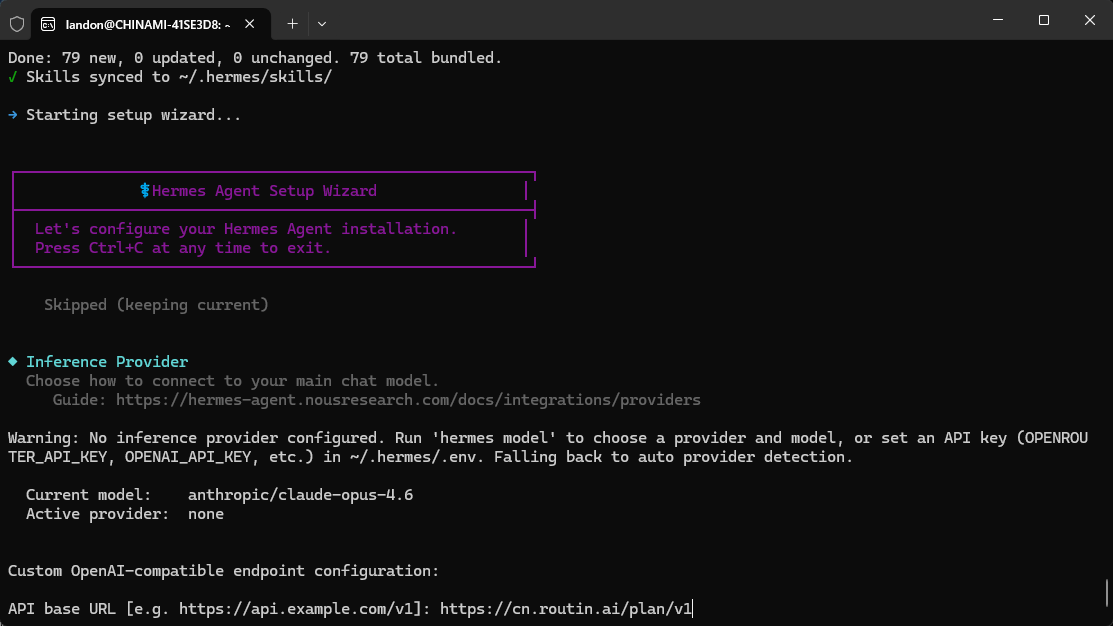Click the admin shield icon in title bar
The height and width of the screenshot is (626, 1113).
(17, 23)
